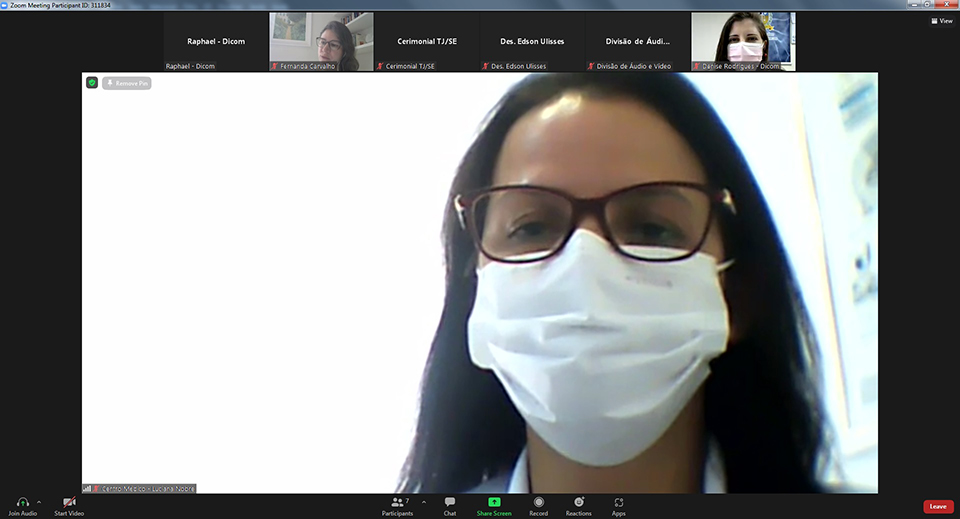This screenshot has height=519, width=960.
Task: Select Fernanda Carvalho's video thumbnail
Action: click(x=321, y=41)
